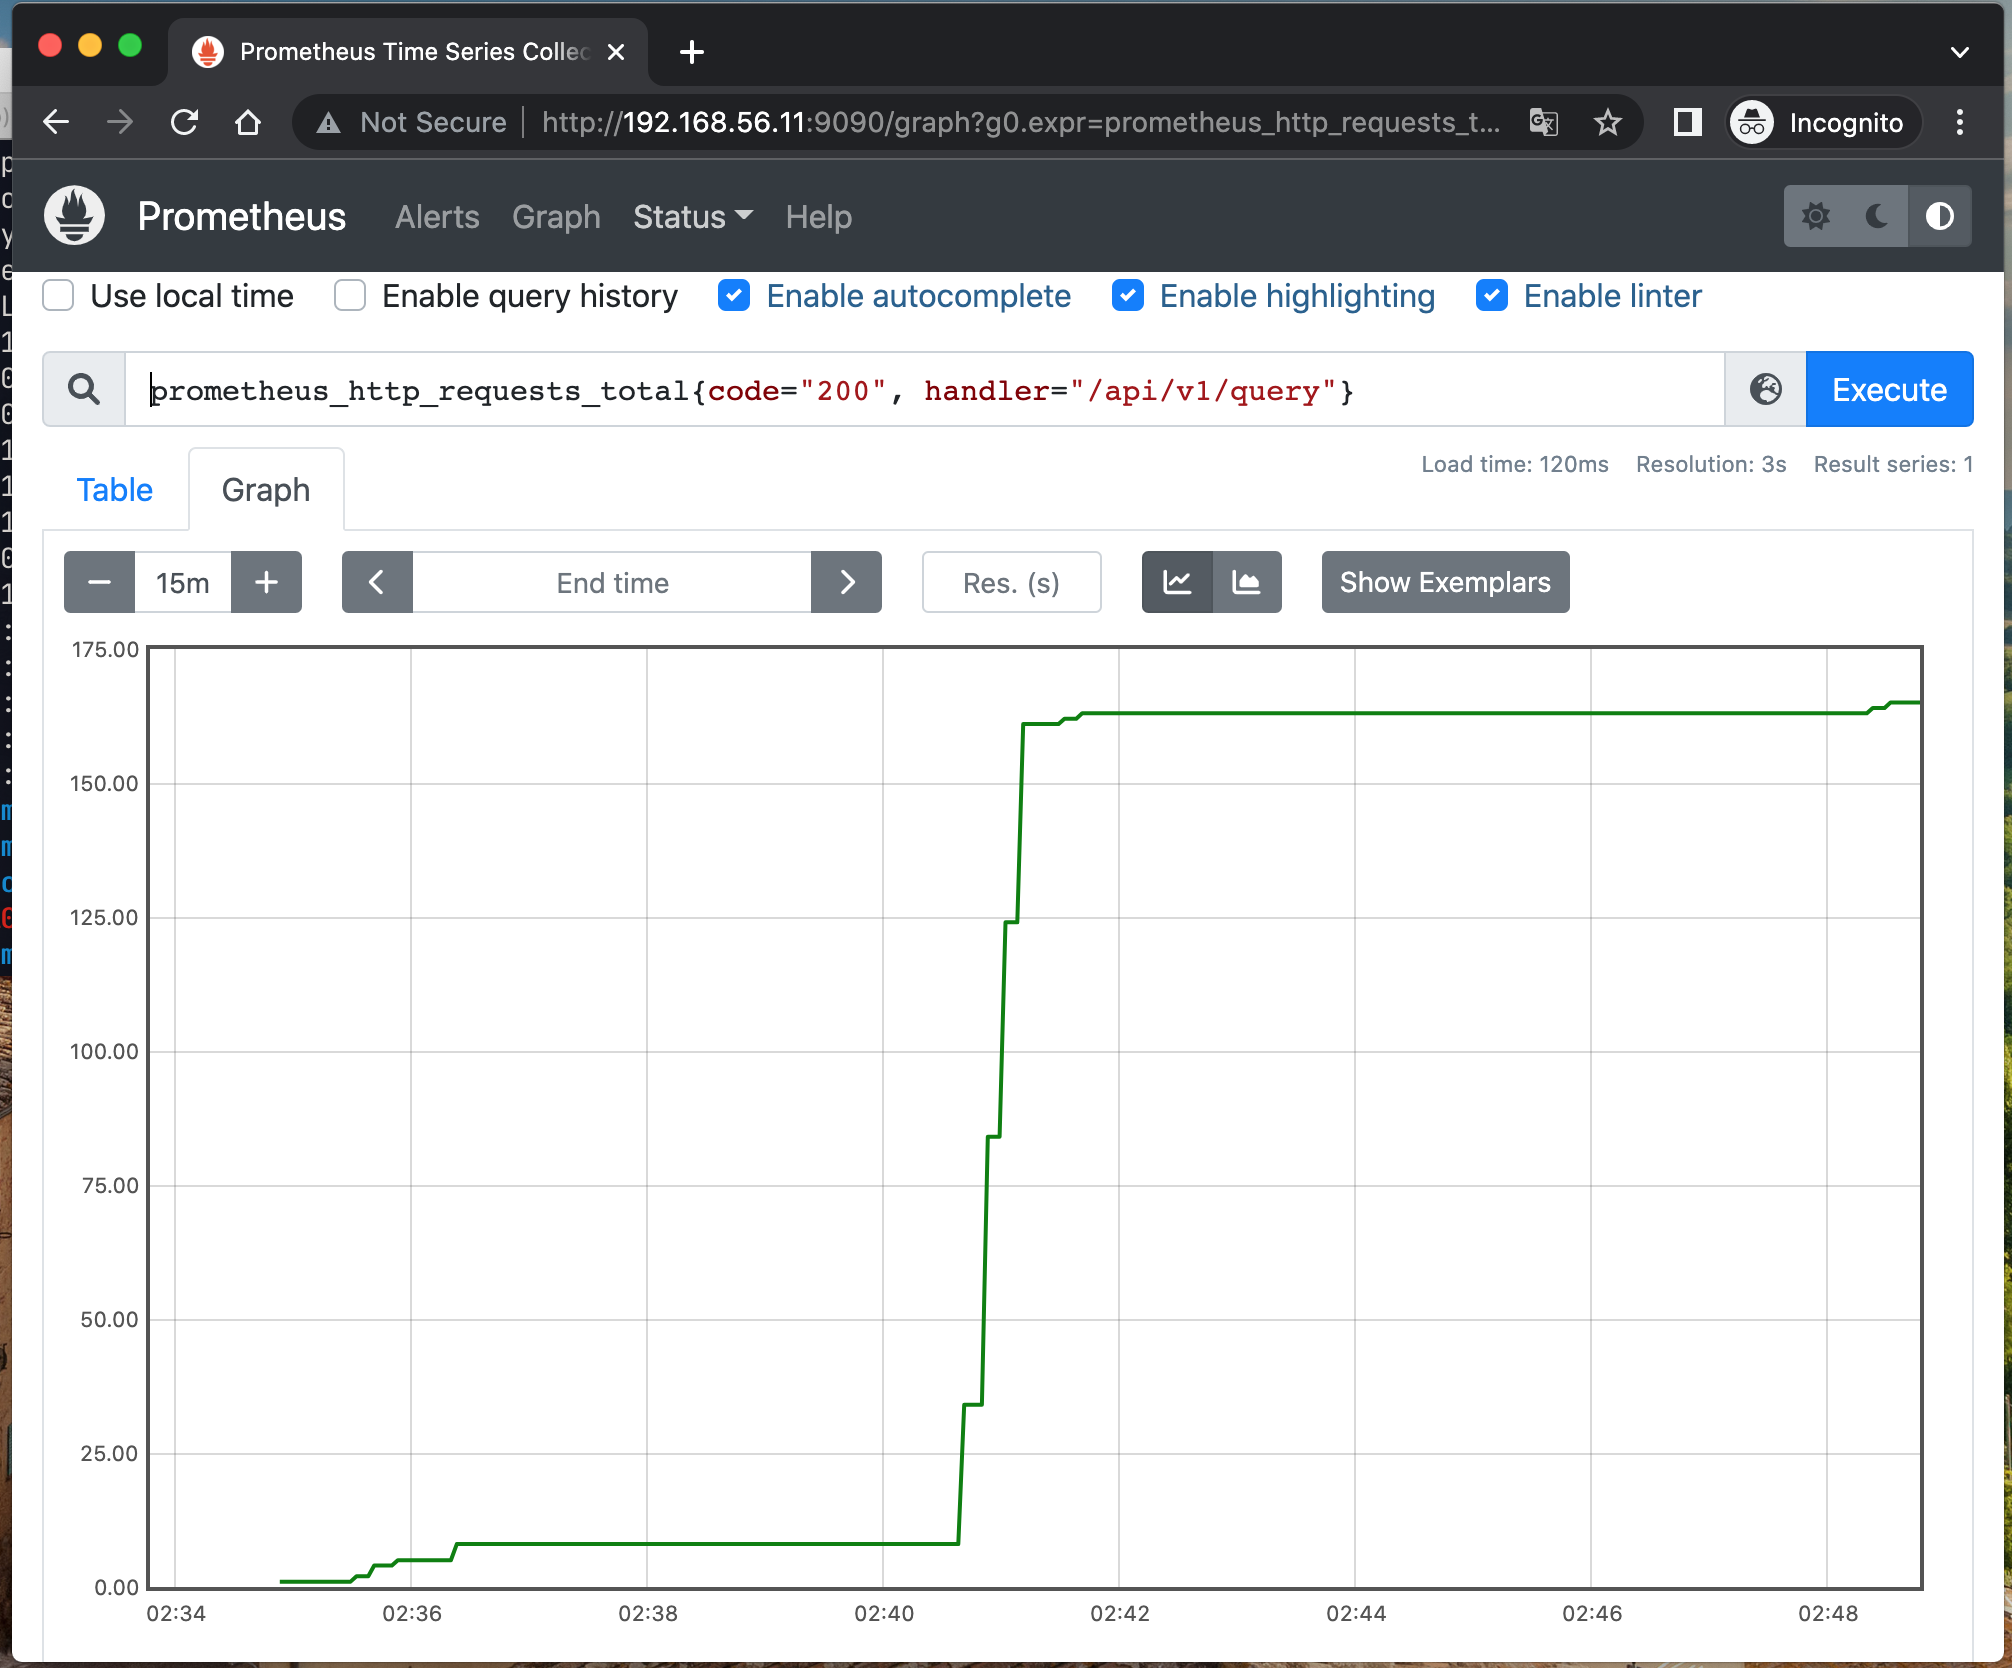Close the Prometheus browser tab

pyautogui.click(x=616, y=52)
